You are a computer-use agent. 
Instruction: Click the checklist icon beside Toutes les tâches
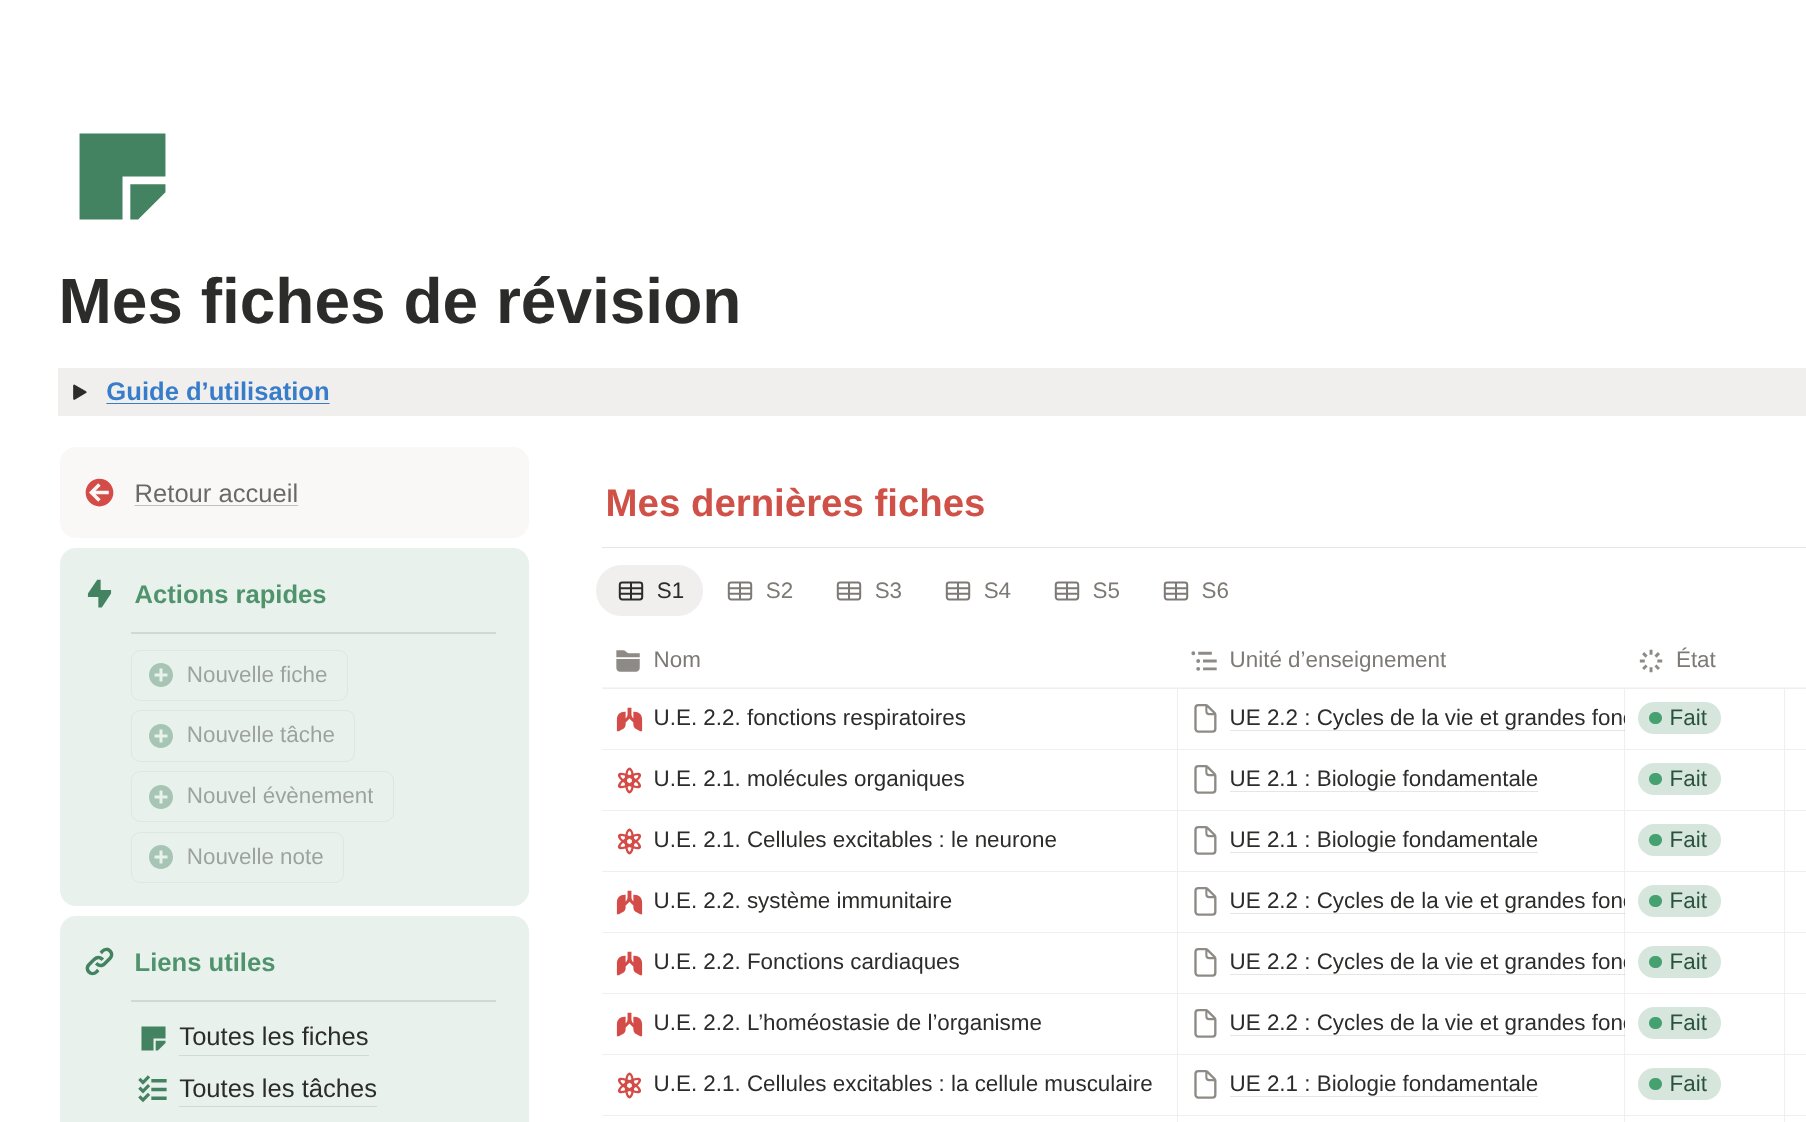[152, 1088]
